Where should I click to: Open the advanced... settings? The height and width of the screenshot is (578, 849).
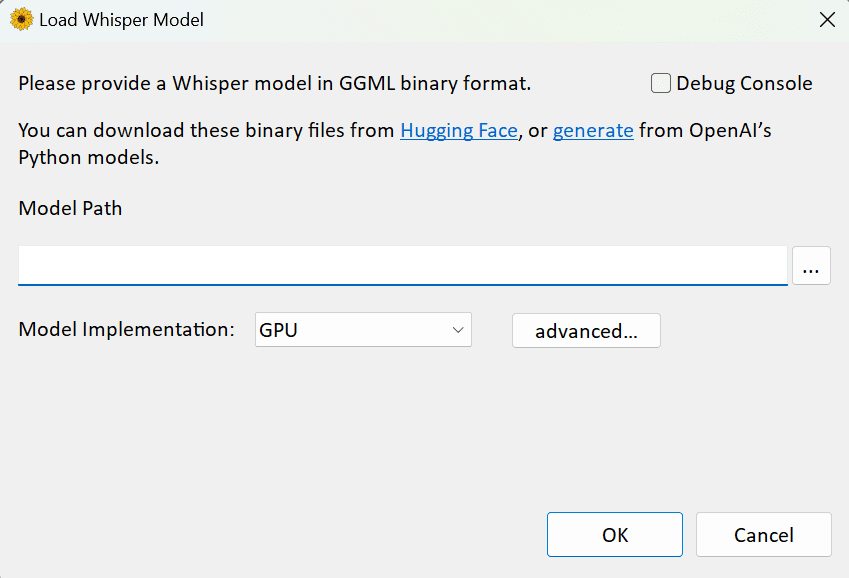pyautogui.click(x=586, y=331)
